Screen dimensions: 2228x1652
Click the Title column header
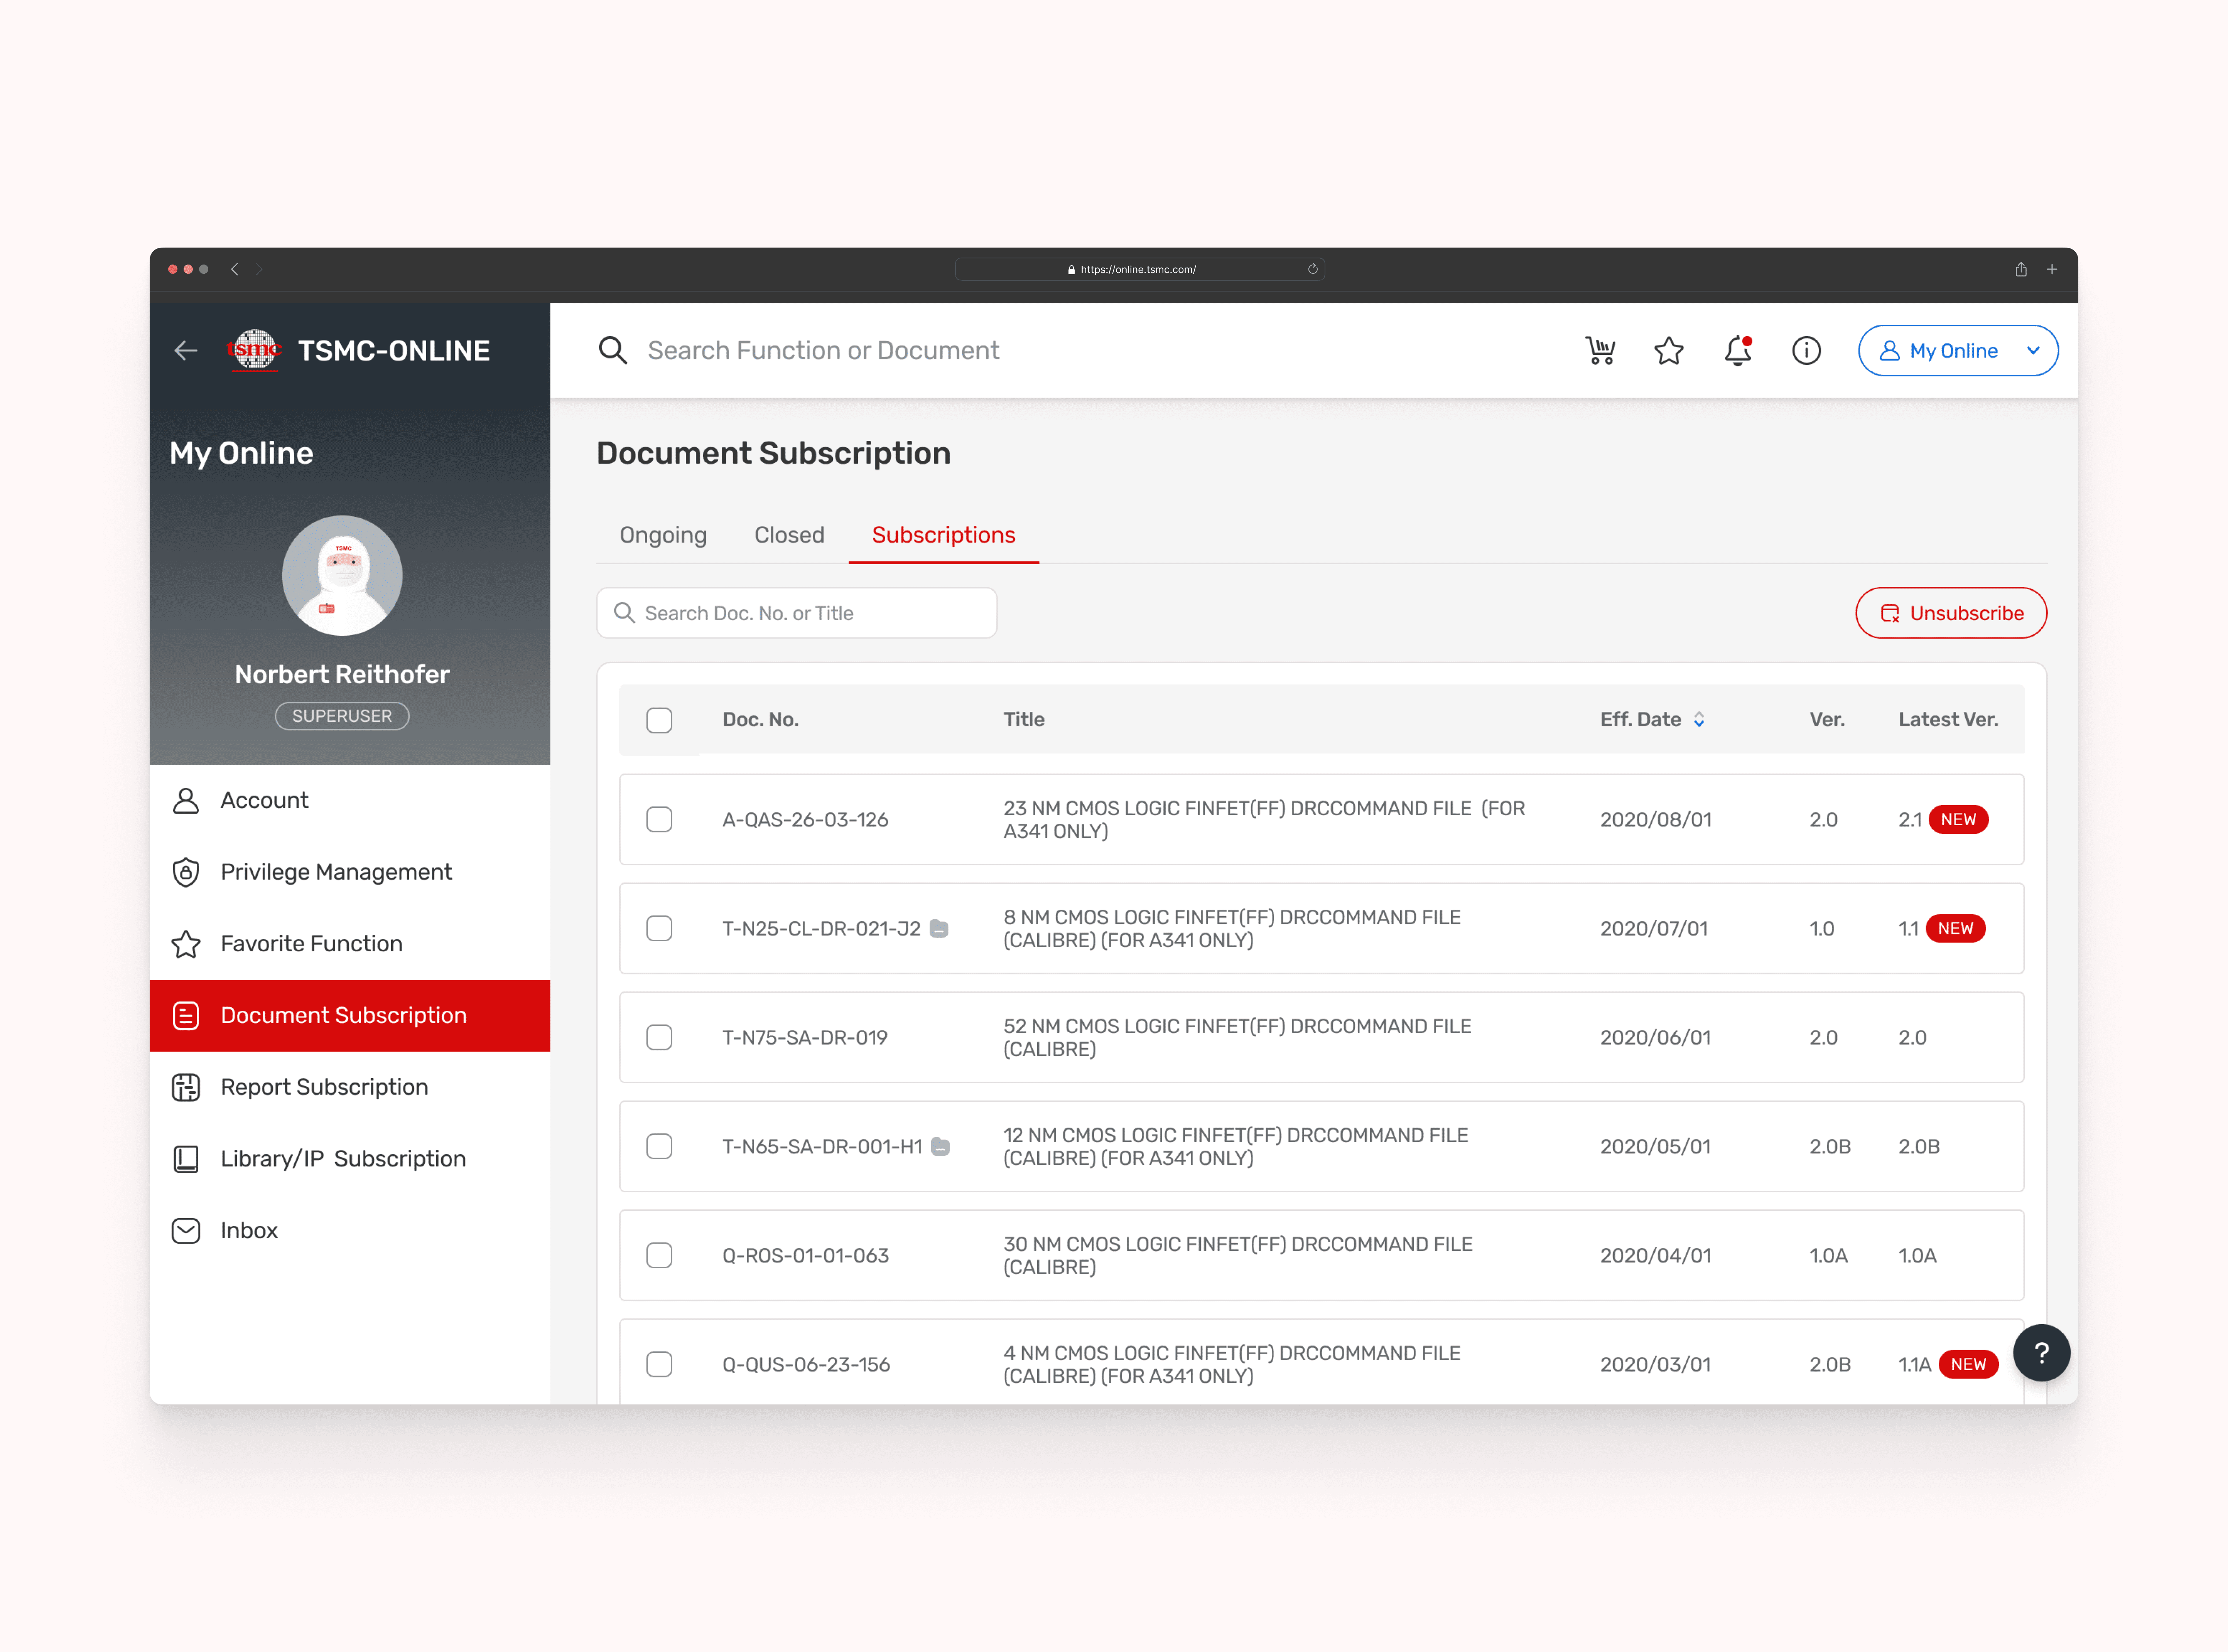point(1024,720)
